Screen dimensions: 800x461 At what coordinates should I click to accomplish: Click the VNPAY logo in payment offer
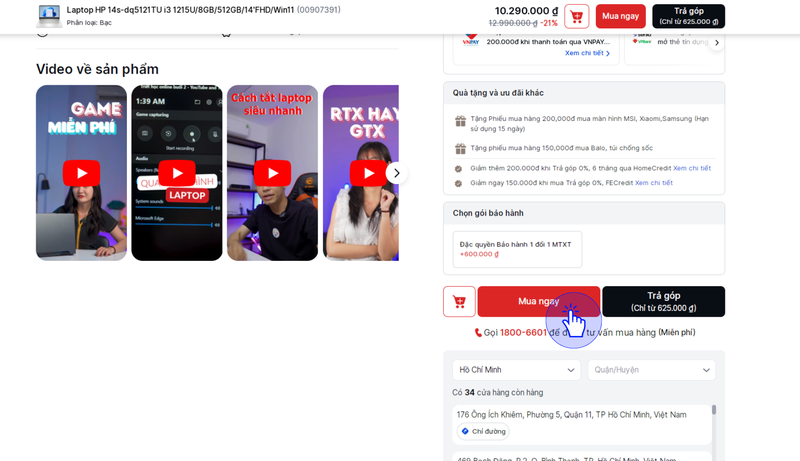pyautogui.click(x=470, y=40)
